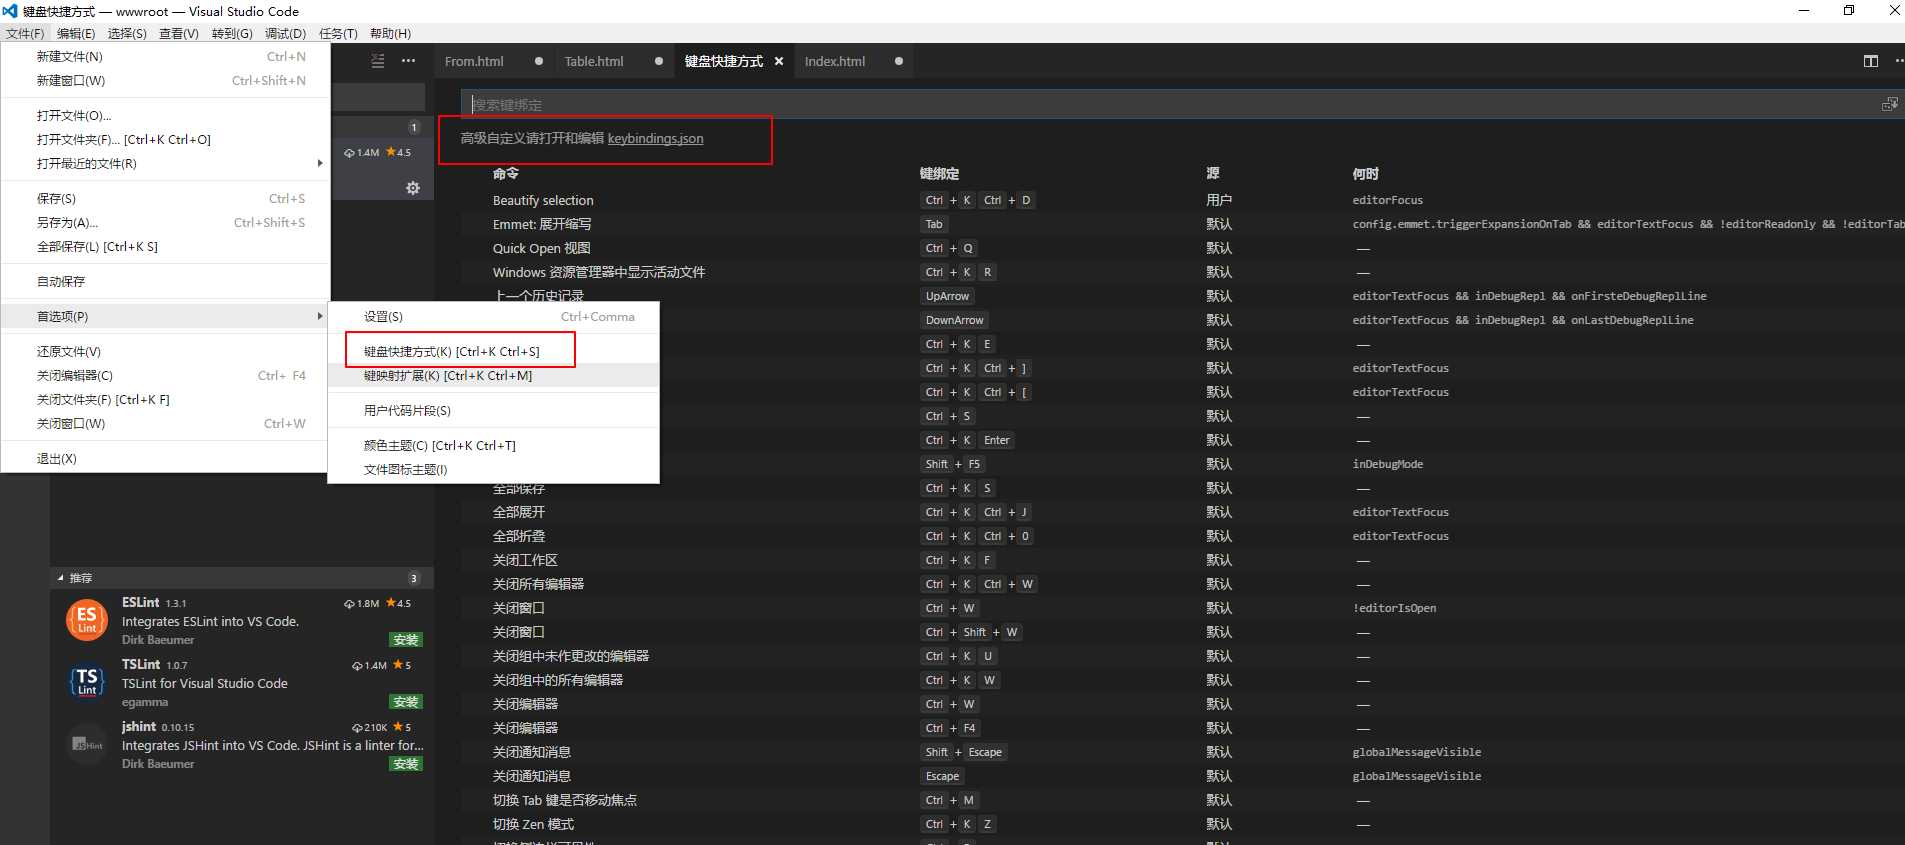Open the 转到(G) menu
1905x845 pixels.
pos(232,33)
